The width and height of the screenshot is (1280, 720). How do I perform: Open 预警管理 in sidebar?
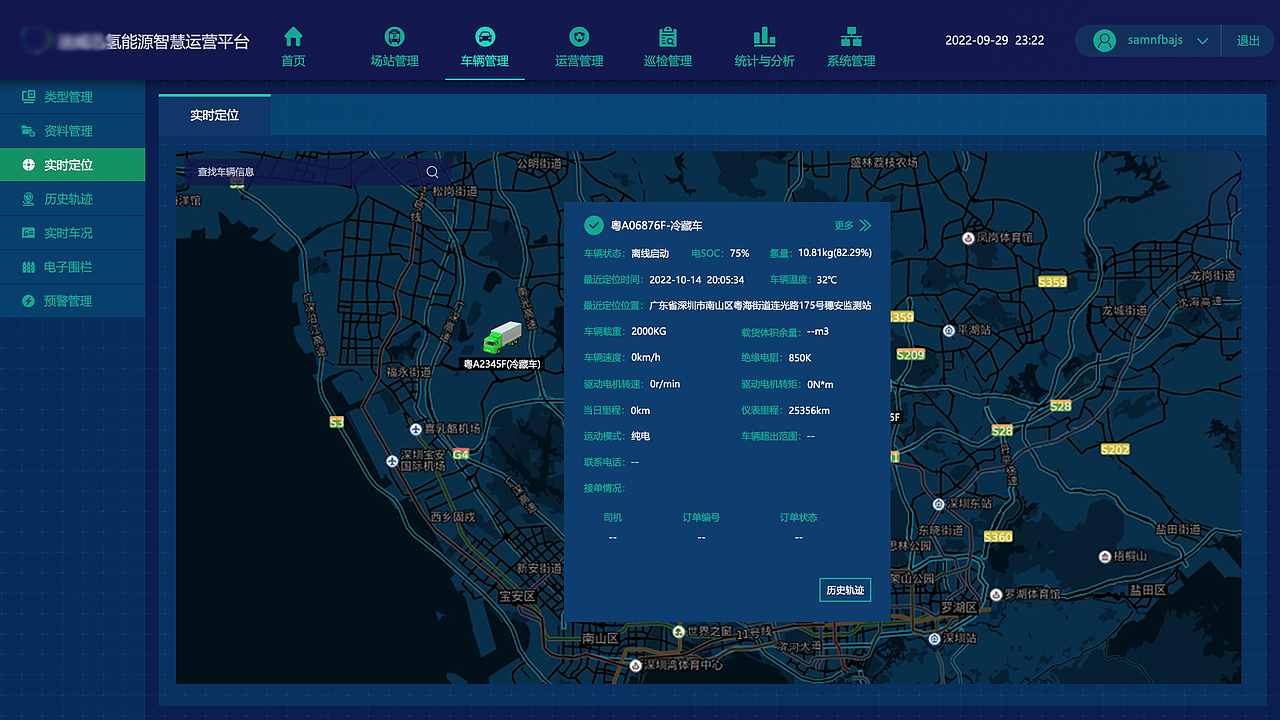coord(72,301)
